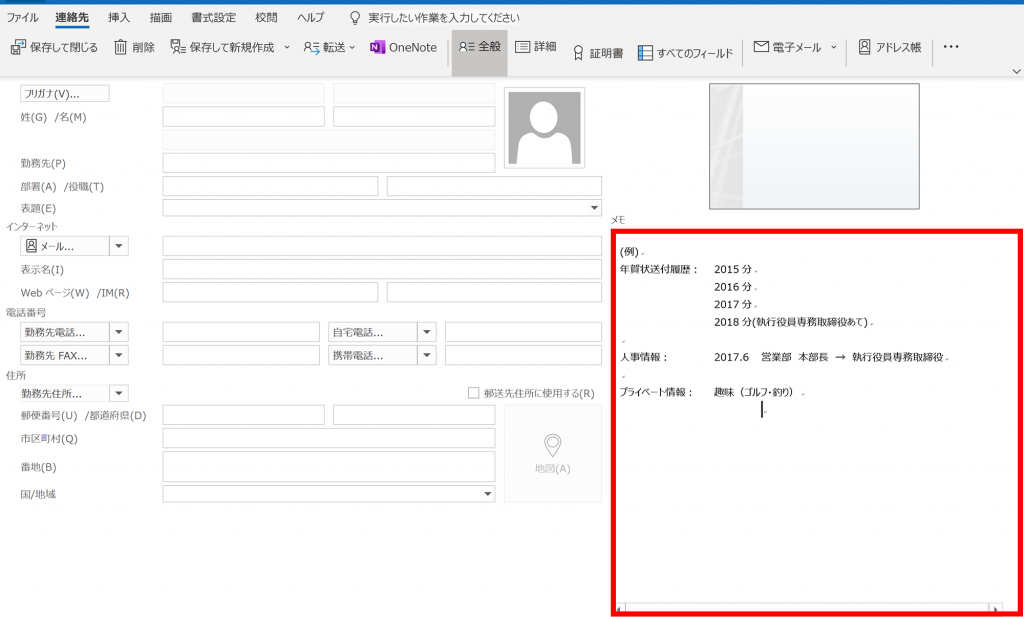Open the All Fields view
Viewport: 1024px width, 617px height.
[685, 53]
